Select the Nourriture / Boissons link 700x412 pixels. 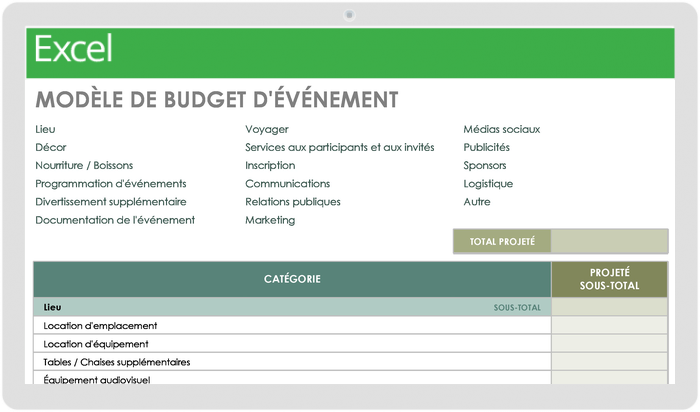point(84,165)
